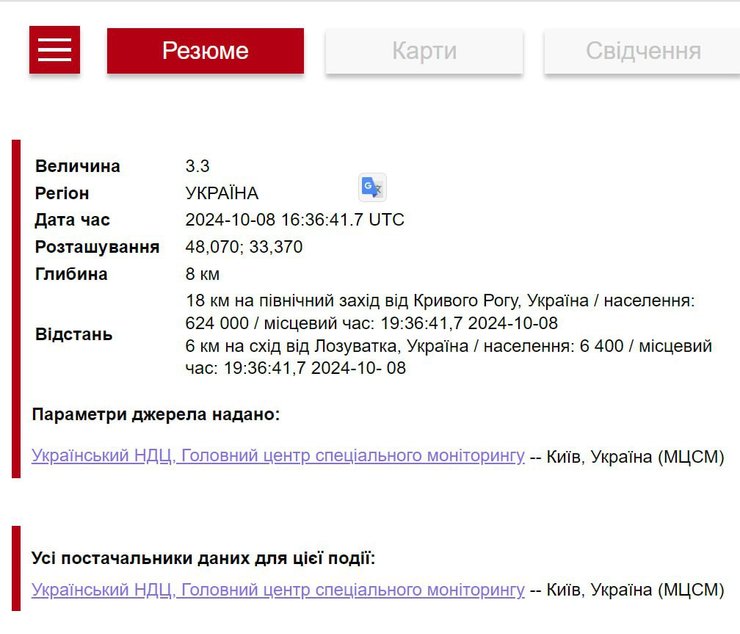
Task: Open the red hamburger menu
Action: click(x=54, y=50)
